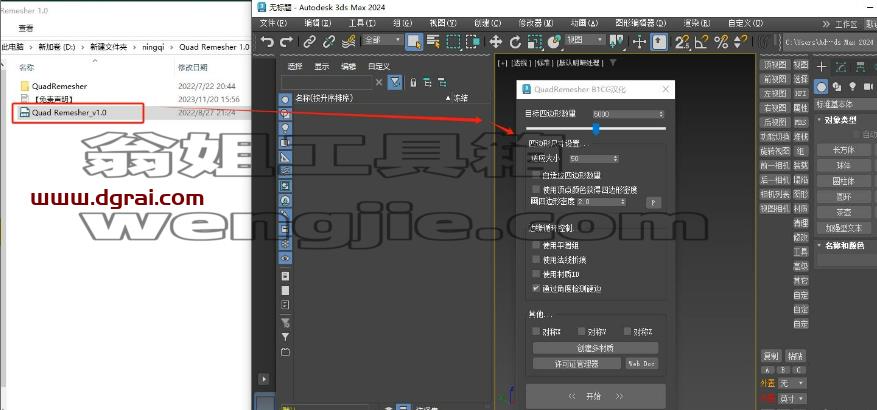Open the 渲染(R) menu
This screenshot has width=877, height=410.
point(696,23)
